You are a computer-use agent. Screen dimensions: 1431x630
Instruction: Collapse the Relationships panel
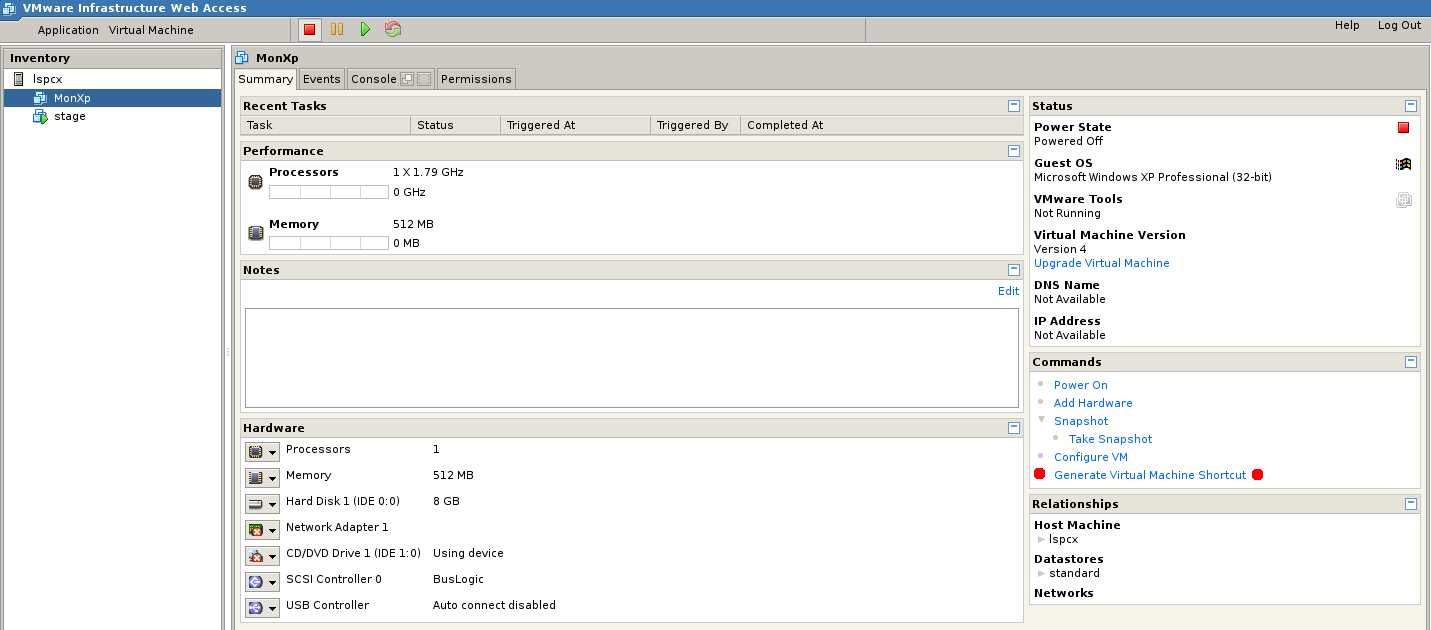pyautogui.click(x=1411, y=503)
